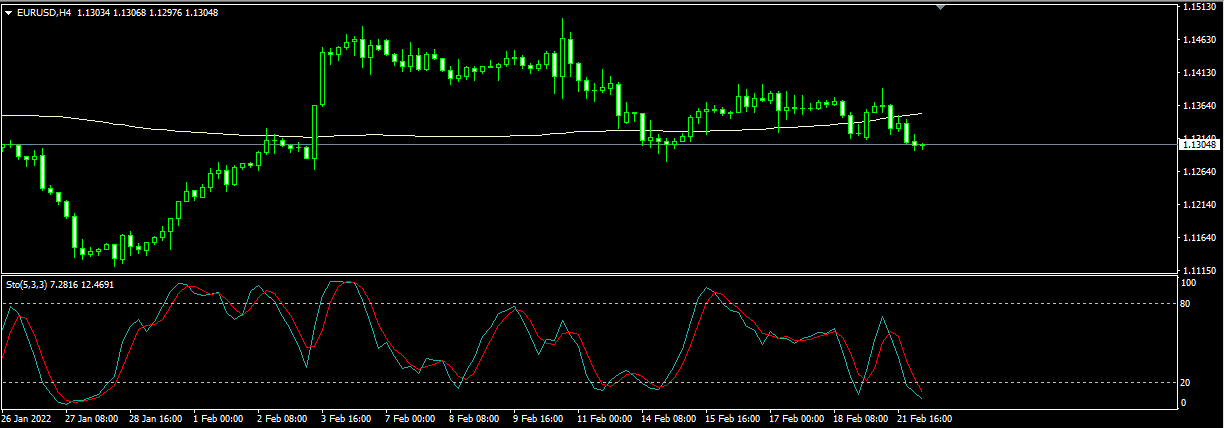The width and height of the screenshot is (1224, 428).
Task: Click the 1.15130 price scale label
Action: pyautogui.click(x=1198, y=7)
